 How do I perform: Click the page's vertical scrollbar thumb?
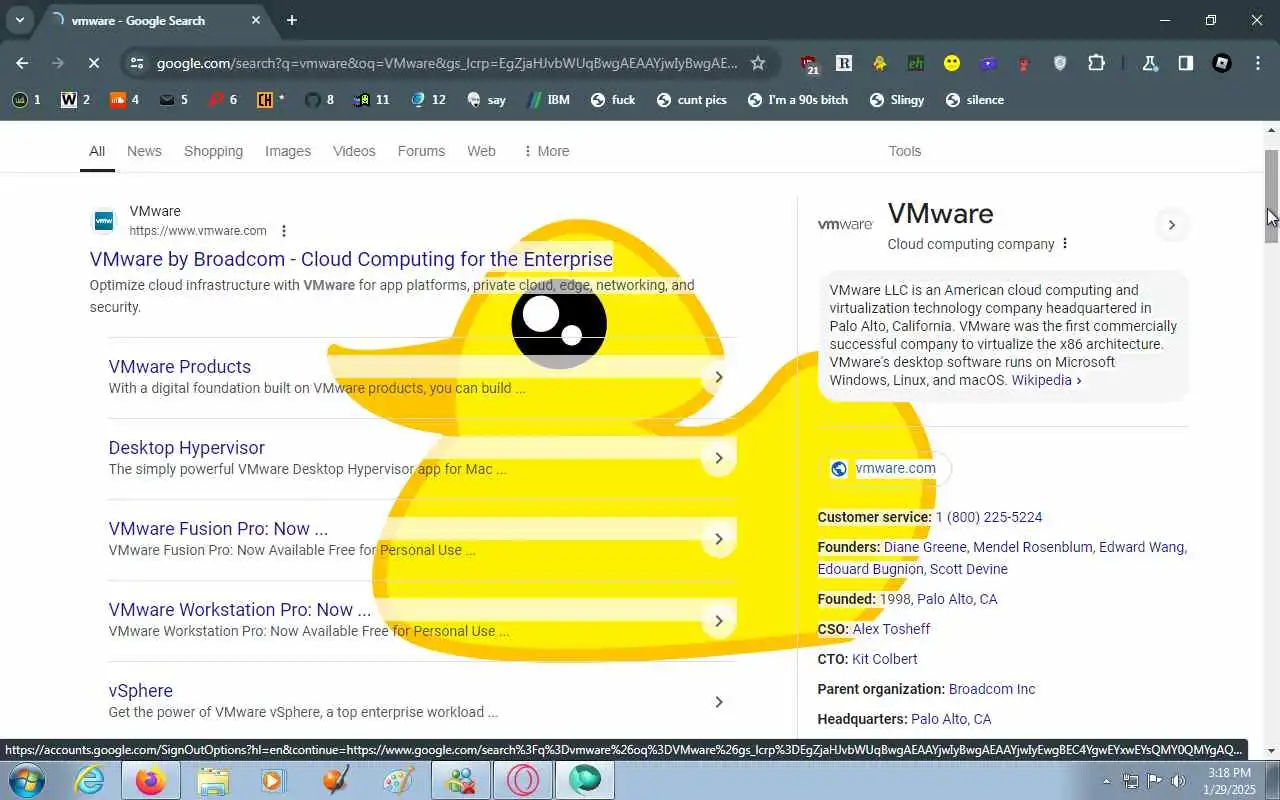point(1272,195)
